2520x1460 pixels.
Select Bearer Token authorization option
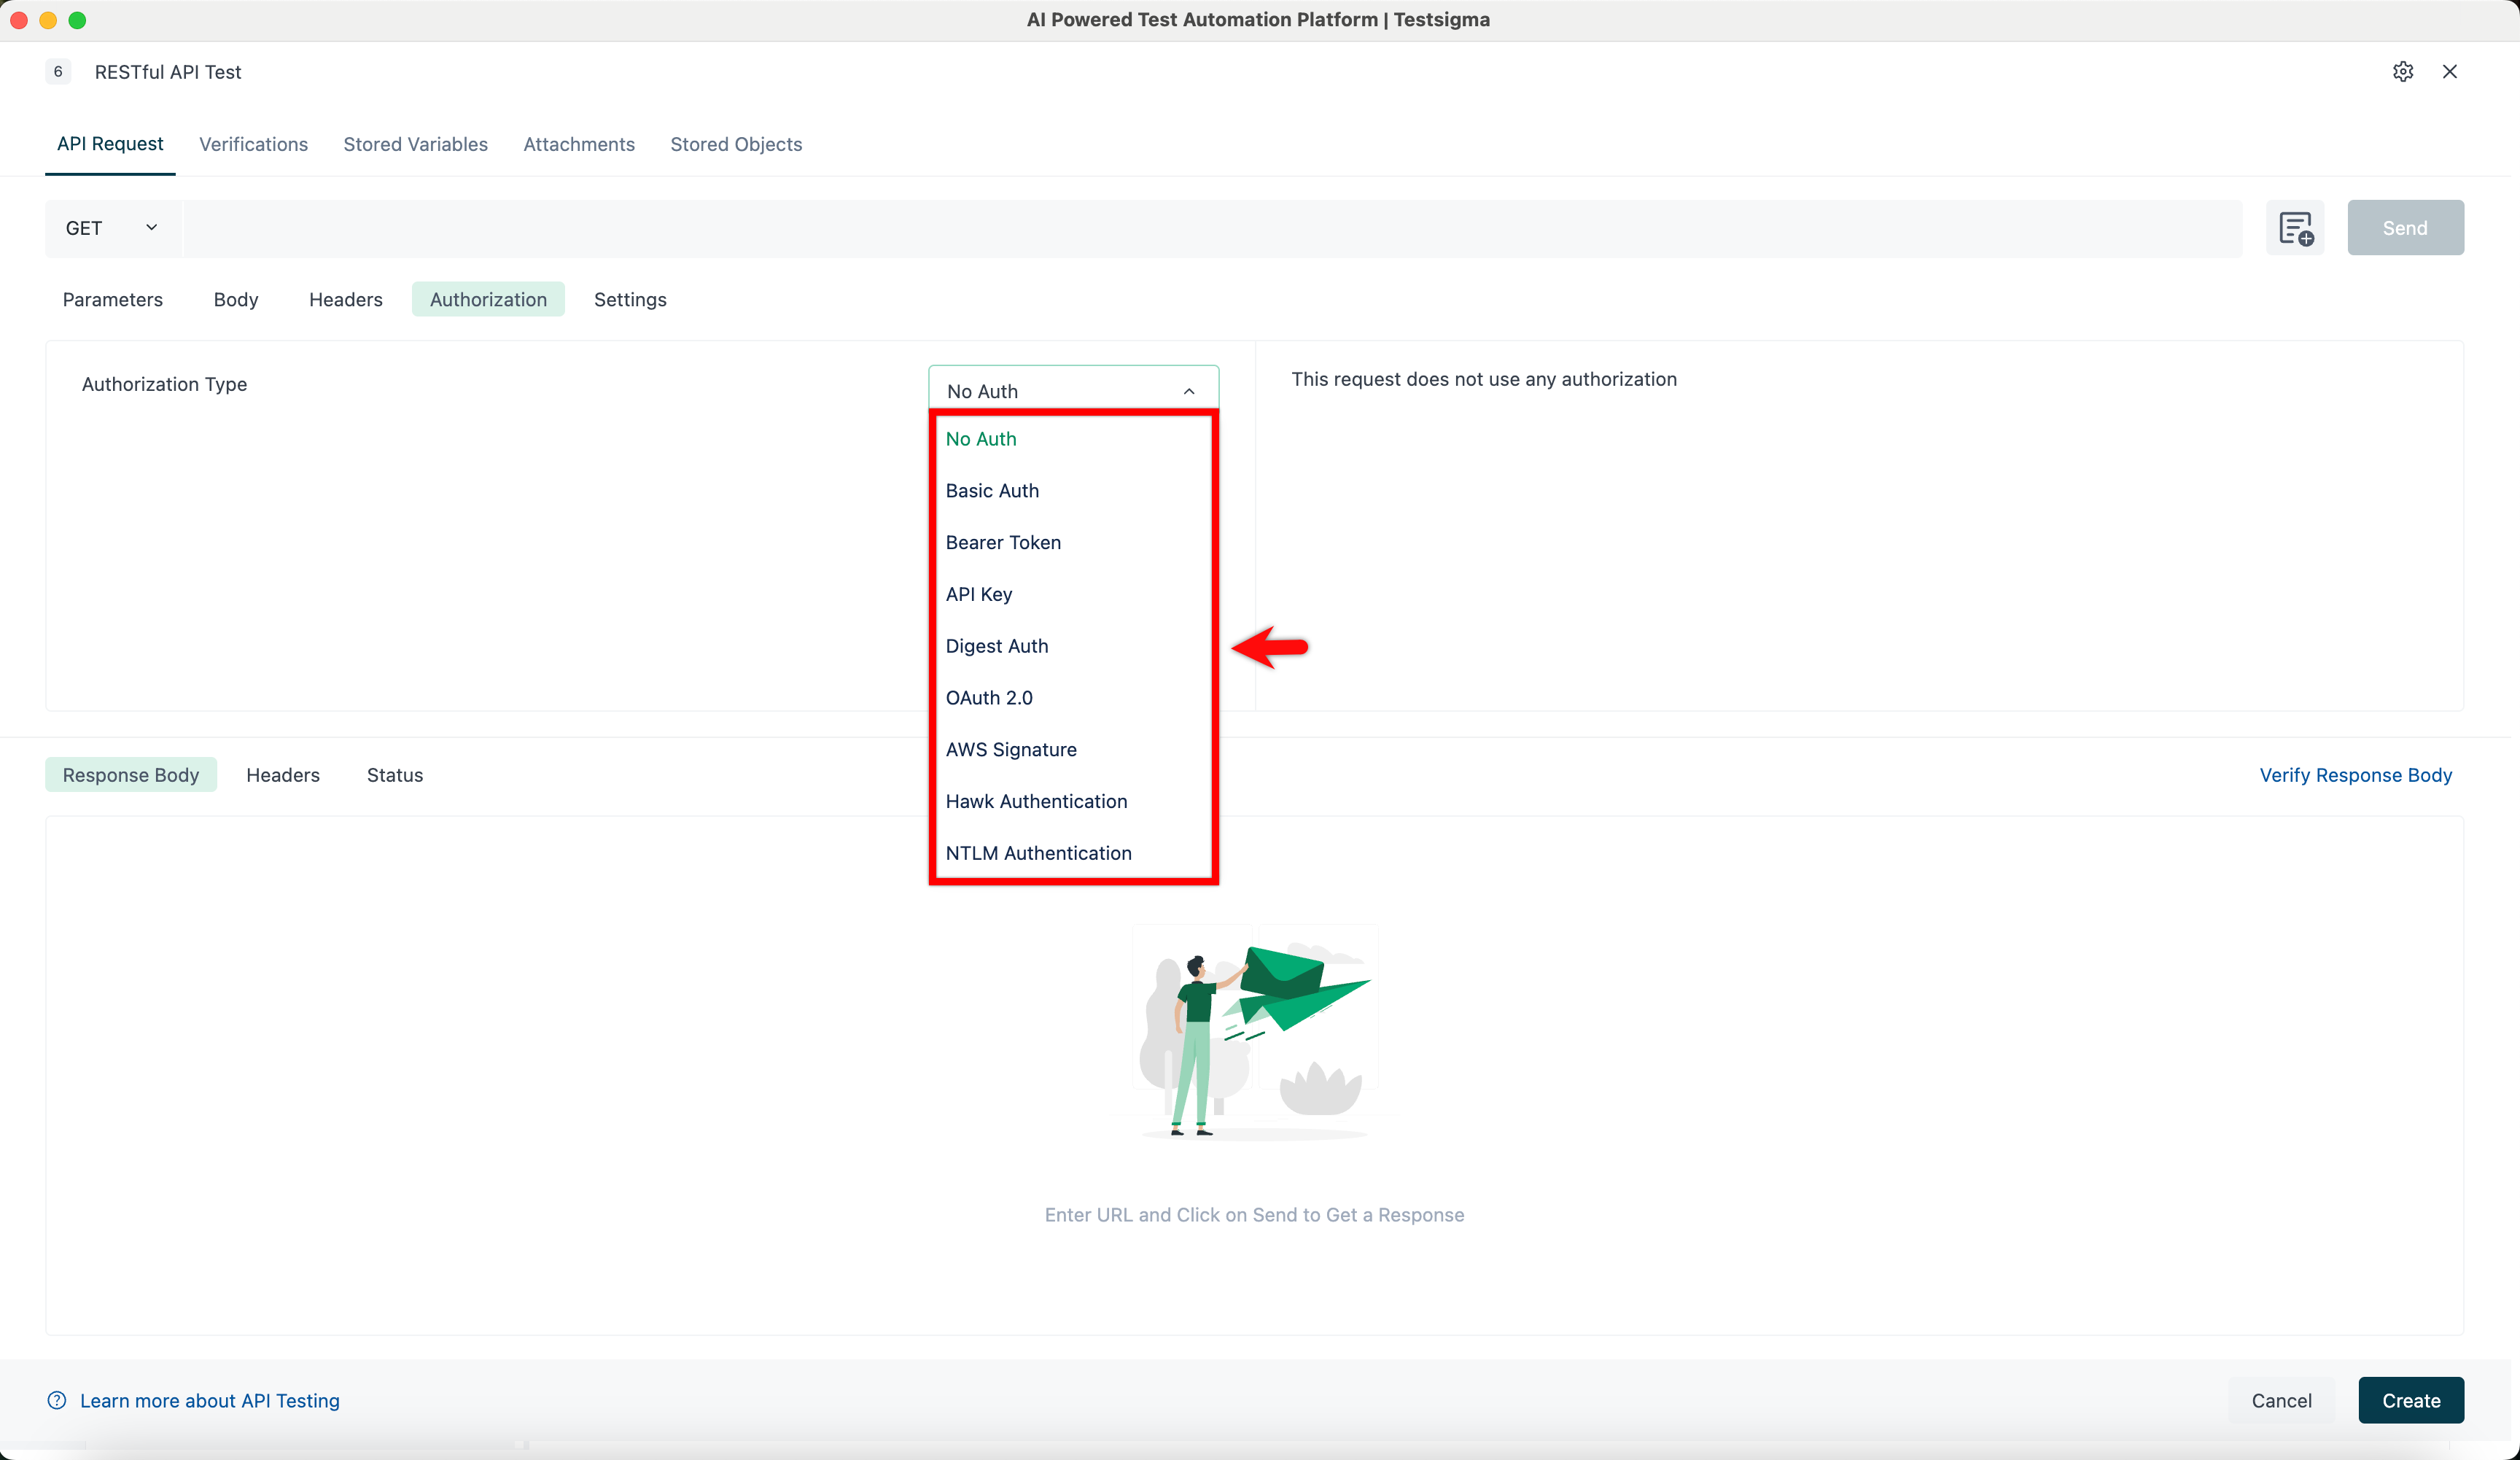pos(1003,542)
